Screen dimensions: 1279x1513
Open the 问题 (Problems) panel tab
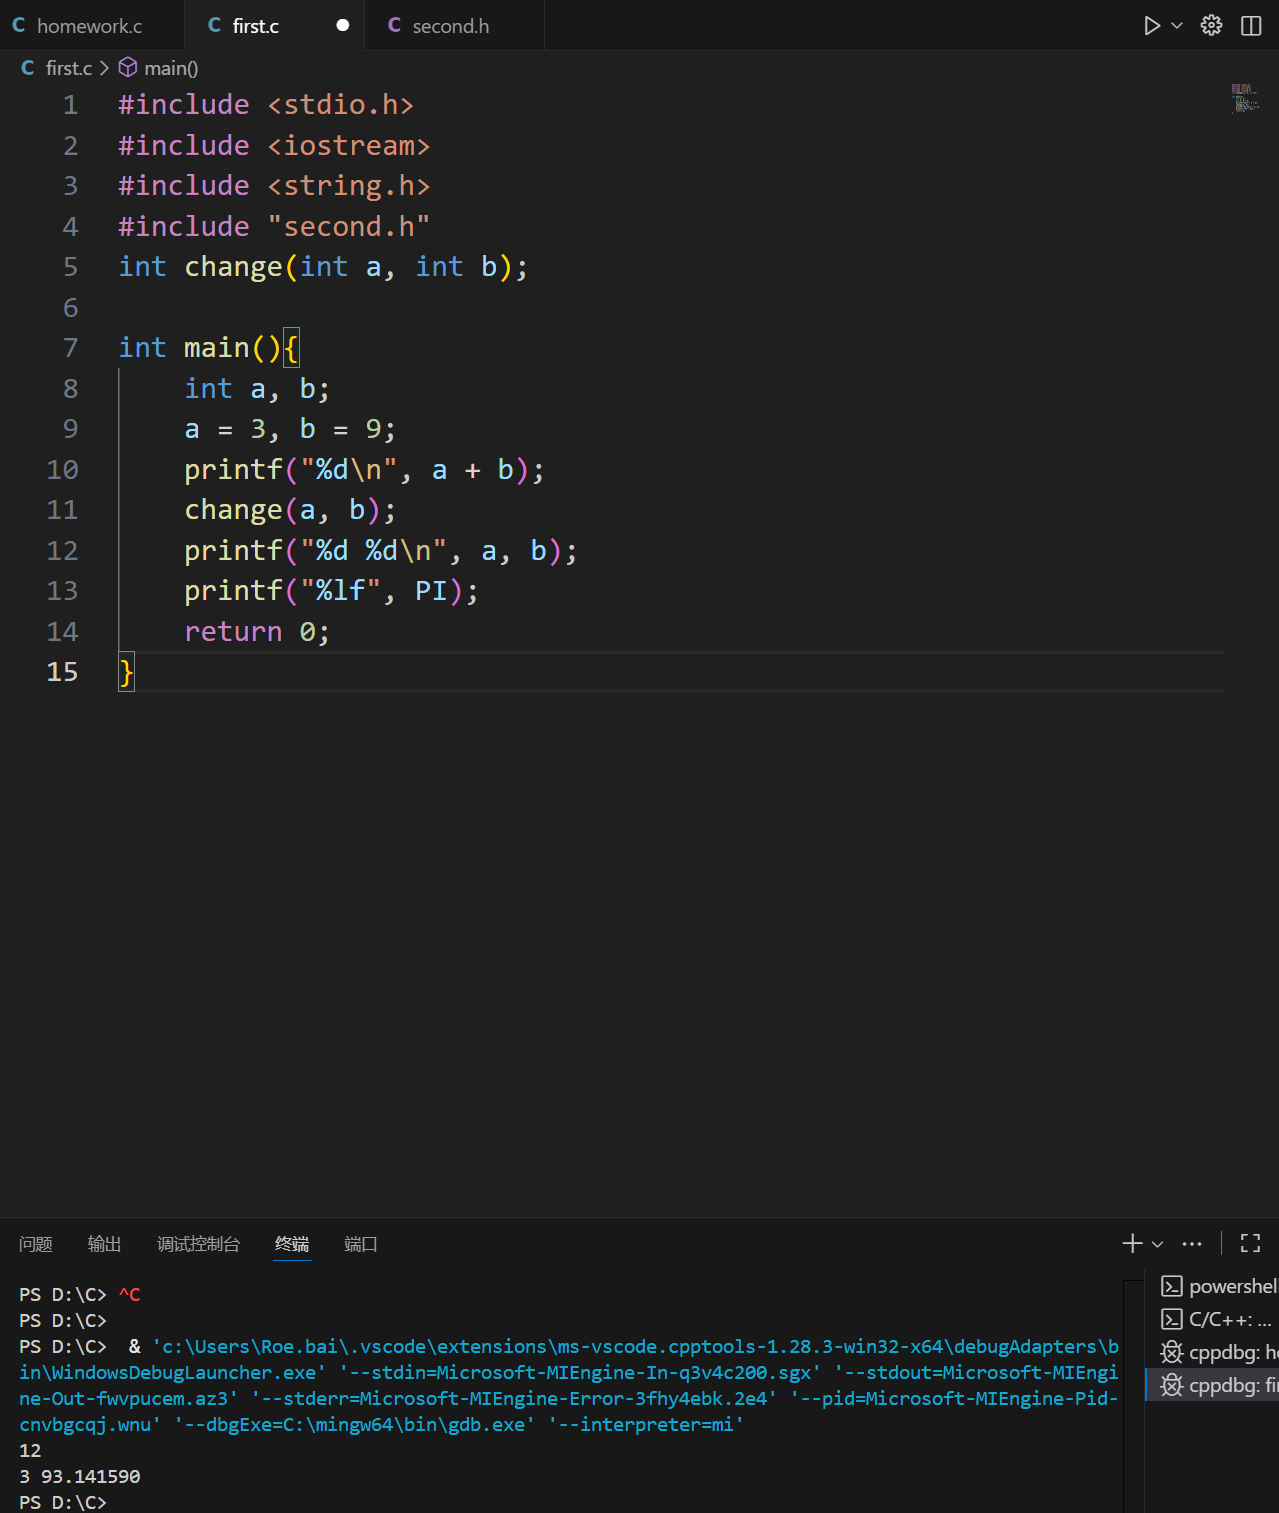(36, 1244)
